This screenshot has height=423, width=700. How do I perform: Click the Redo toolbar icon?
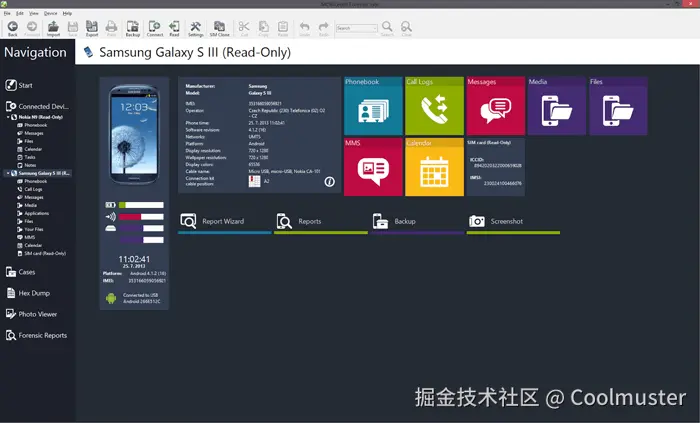(324, 29)
